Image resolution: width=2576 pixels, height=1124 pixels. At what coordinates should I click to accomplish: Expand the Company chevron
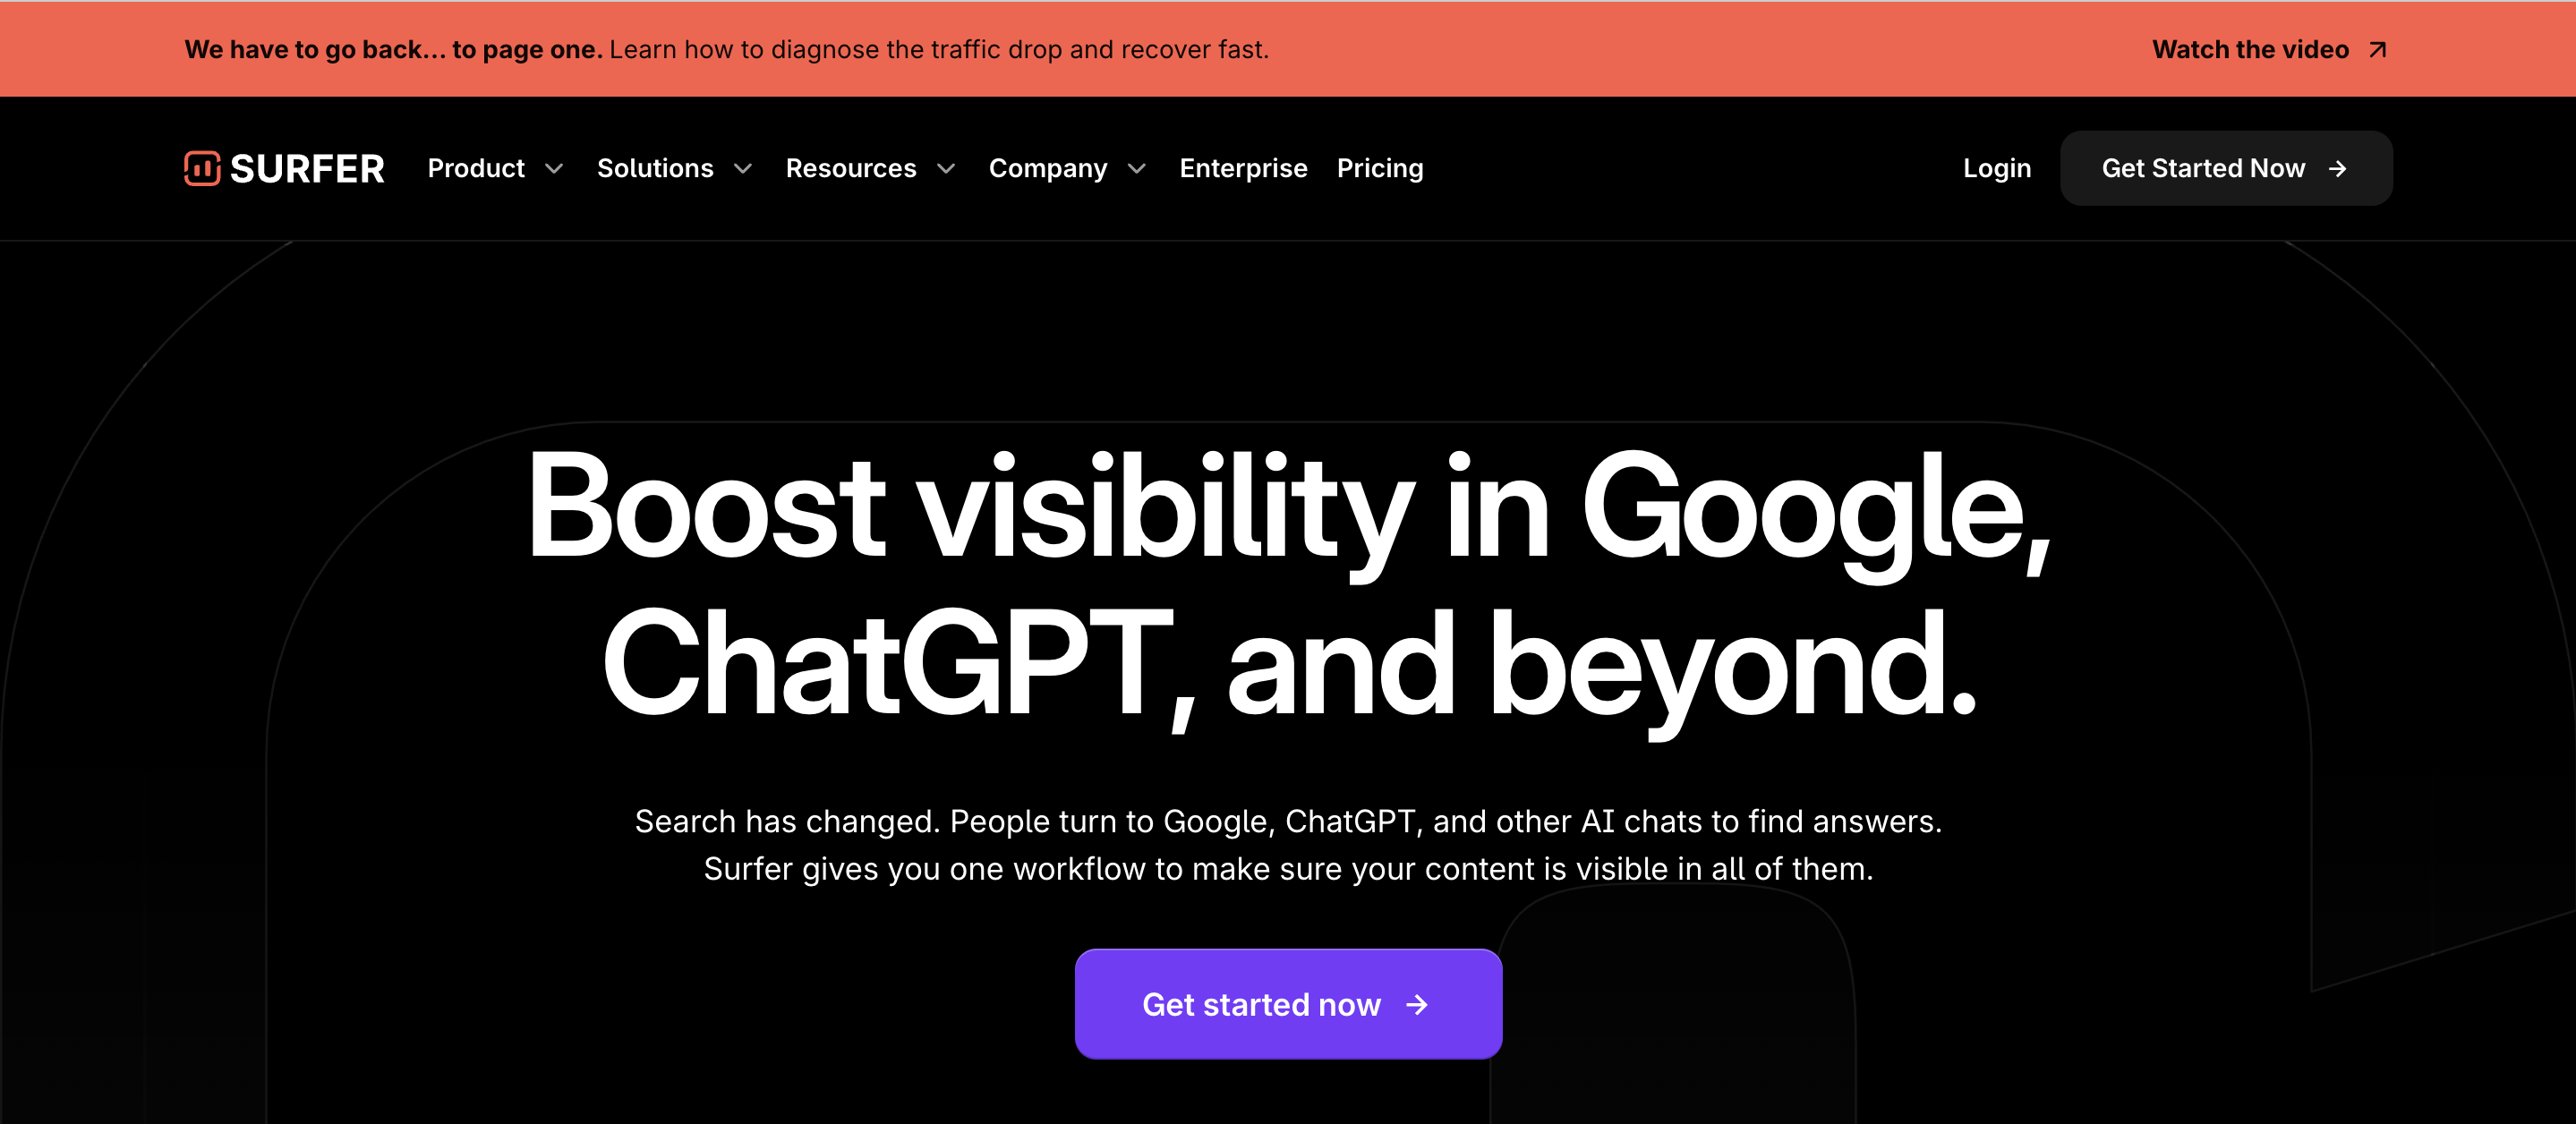click(x=1137, y=169)
